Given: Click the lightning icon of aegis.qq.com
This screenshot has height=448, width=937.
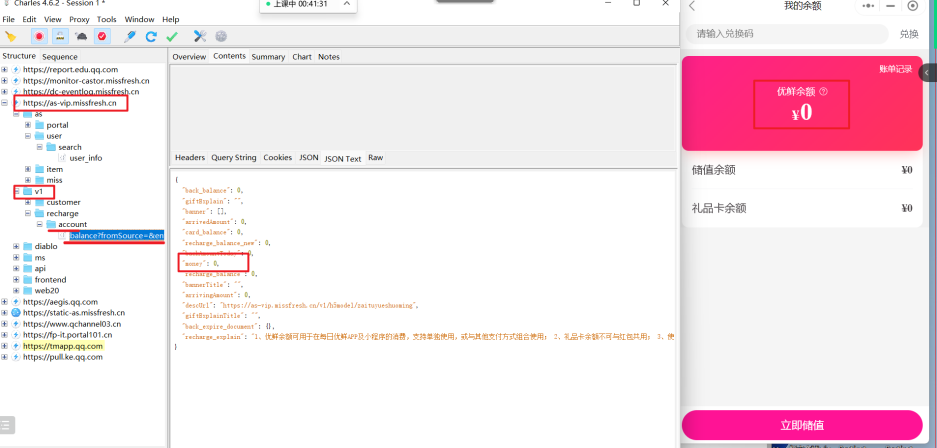Looking at the screenshot, I should tap(16, 302).
